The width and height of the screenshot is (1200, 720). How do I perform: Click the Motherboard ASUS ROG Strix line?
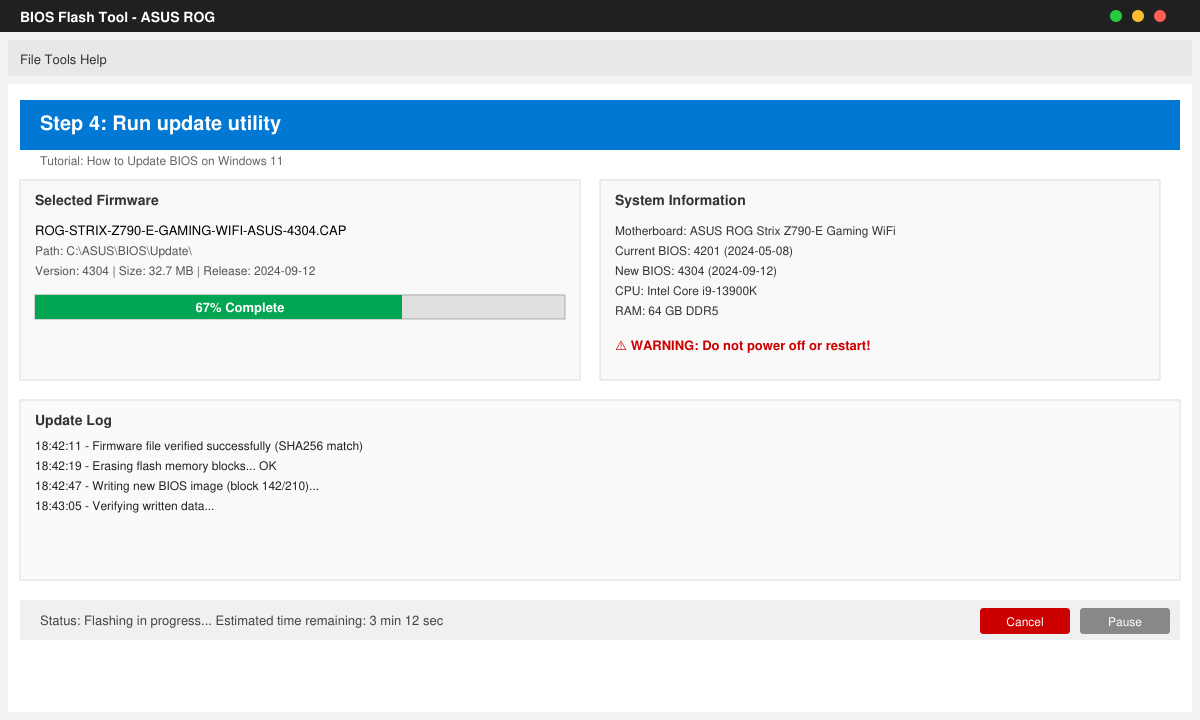click(x=755, y=231)
